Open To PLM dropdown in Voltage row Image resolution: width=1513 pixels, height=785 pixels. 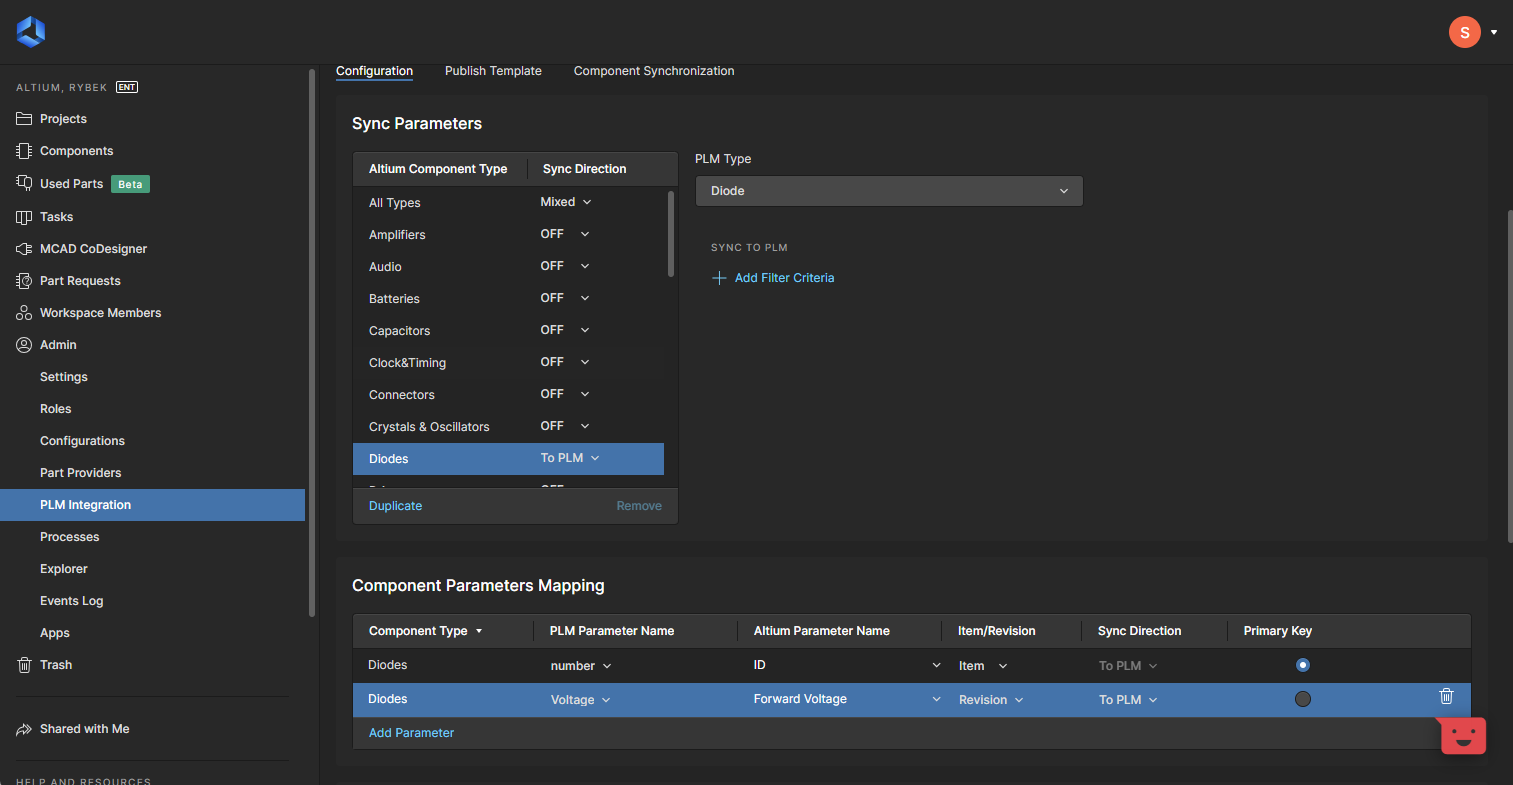coord(1128,700)
